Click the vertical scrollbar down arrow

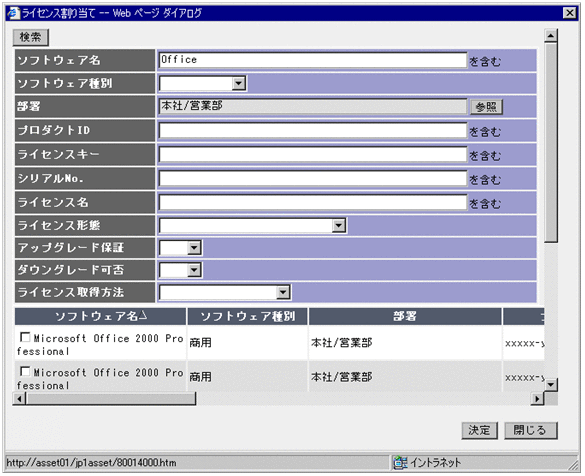[551, 384]
